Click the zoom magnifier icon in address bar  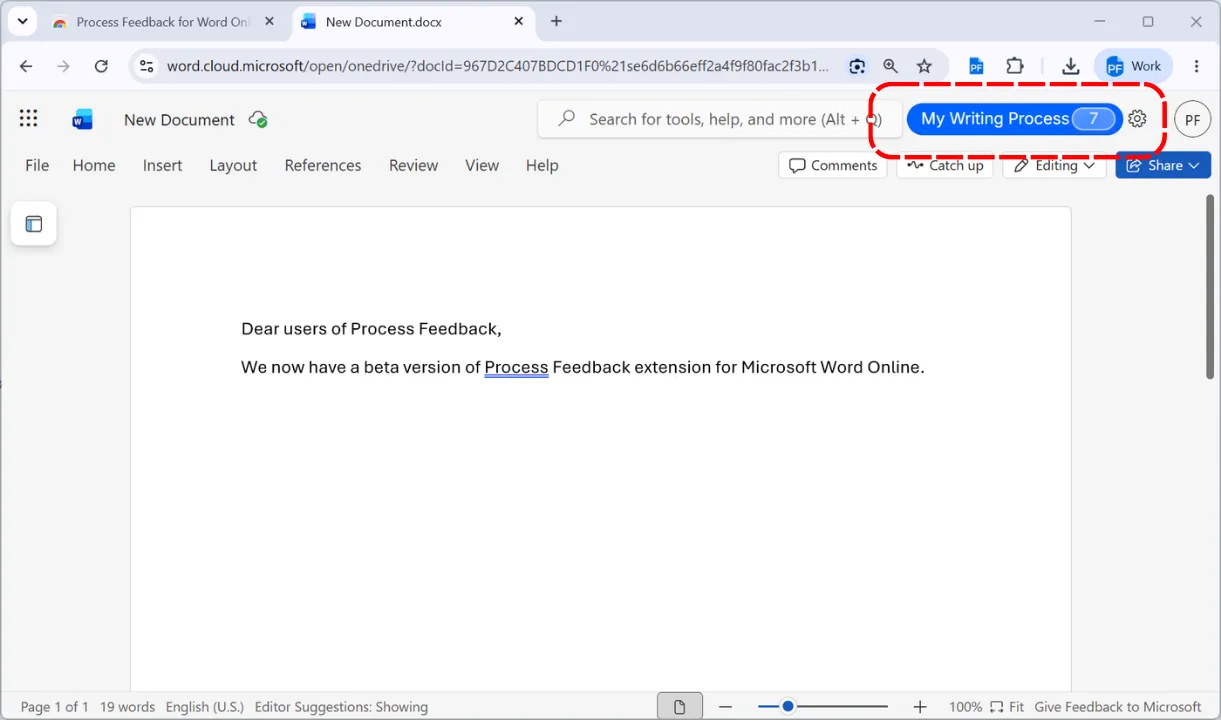click(890, 66)
